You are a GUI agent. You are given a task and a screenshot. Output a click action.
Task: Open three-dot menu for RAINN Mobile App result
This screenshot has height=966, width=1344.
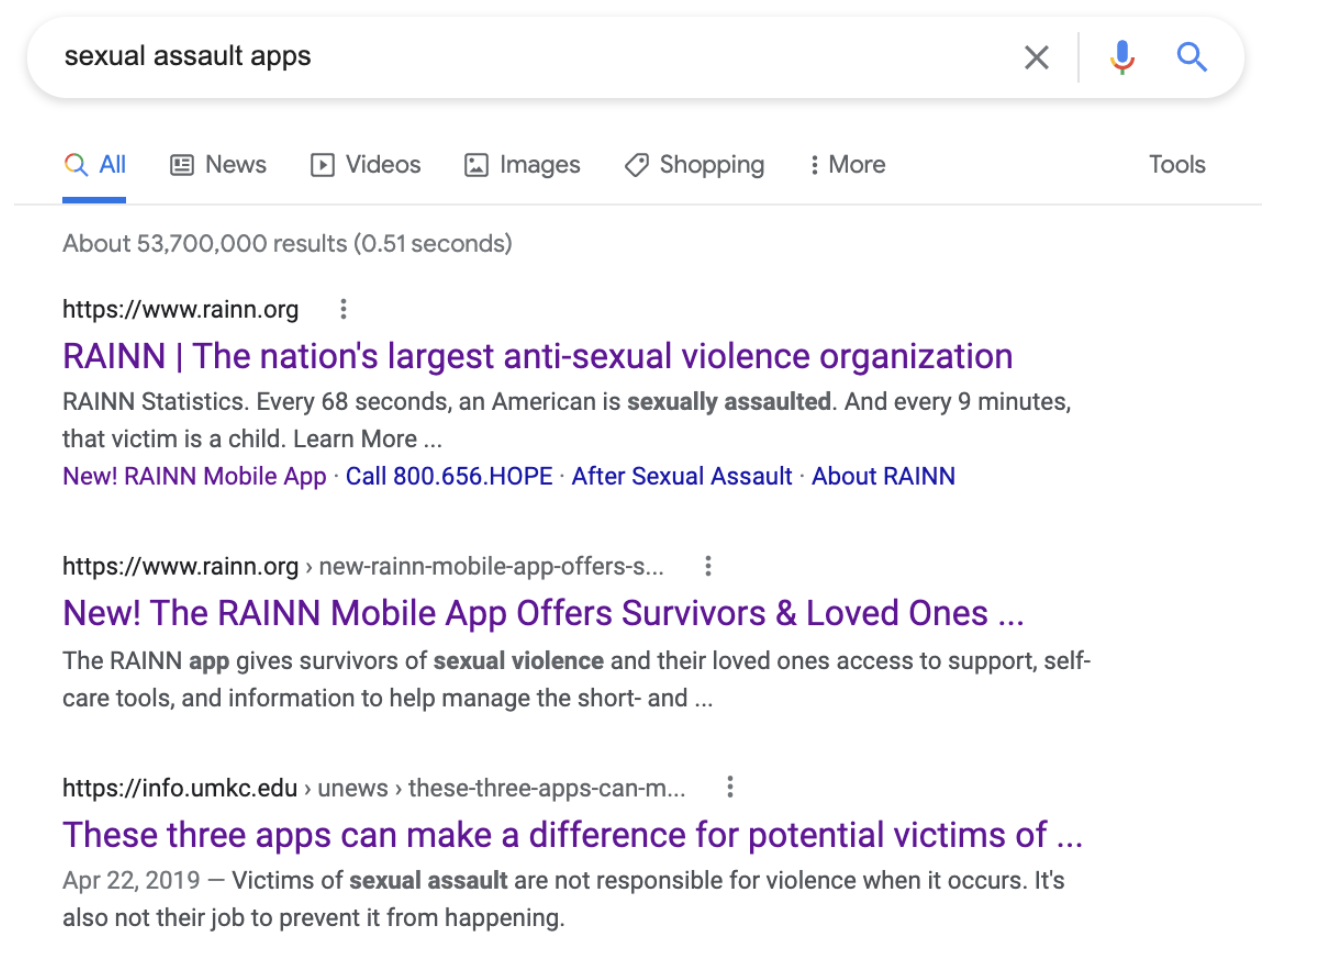point(708,566)
